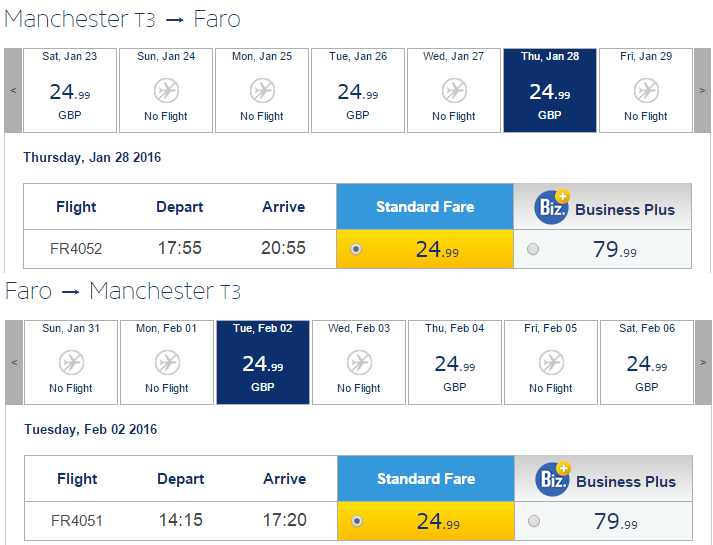Select Business Plus radio for flight FR4051
Viewport: 713px width, 545px height.
tap(534, 521)
